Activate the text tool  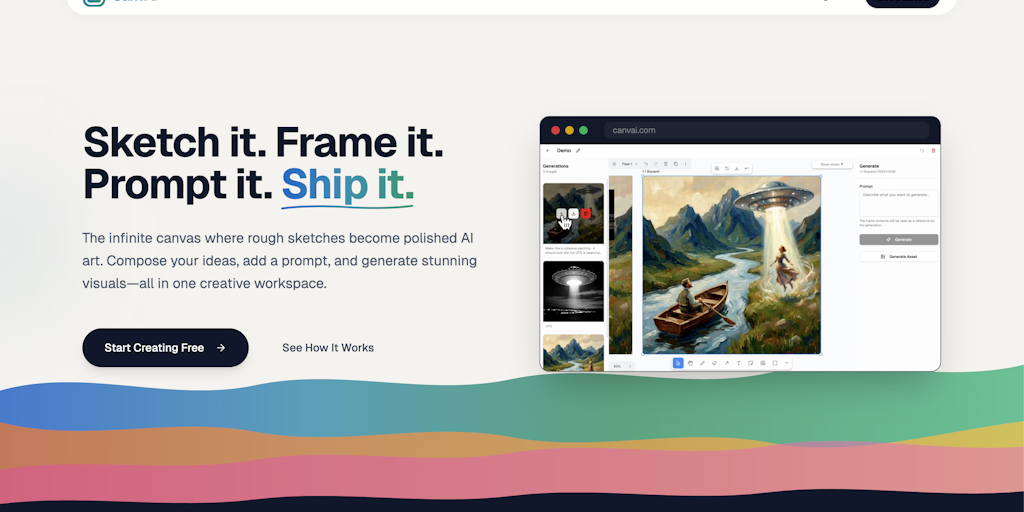click(739, 363)
